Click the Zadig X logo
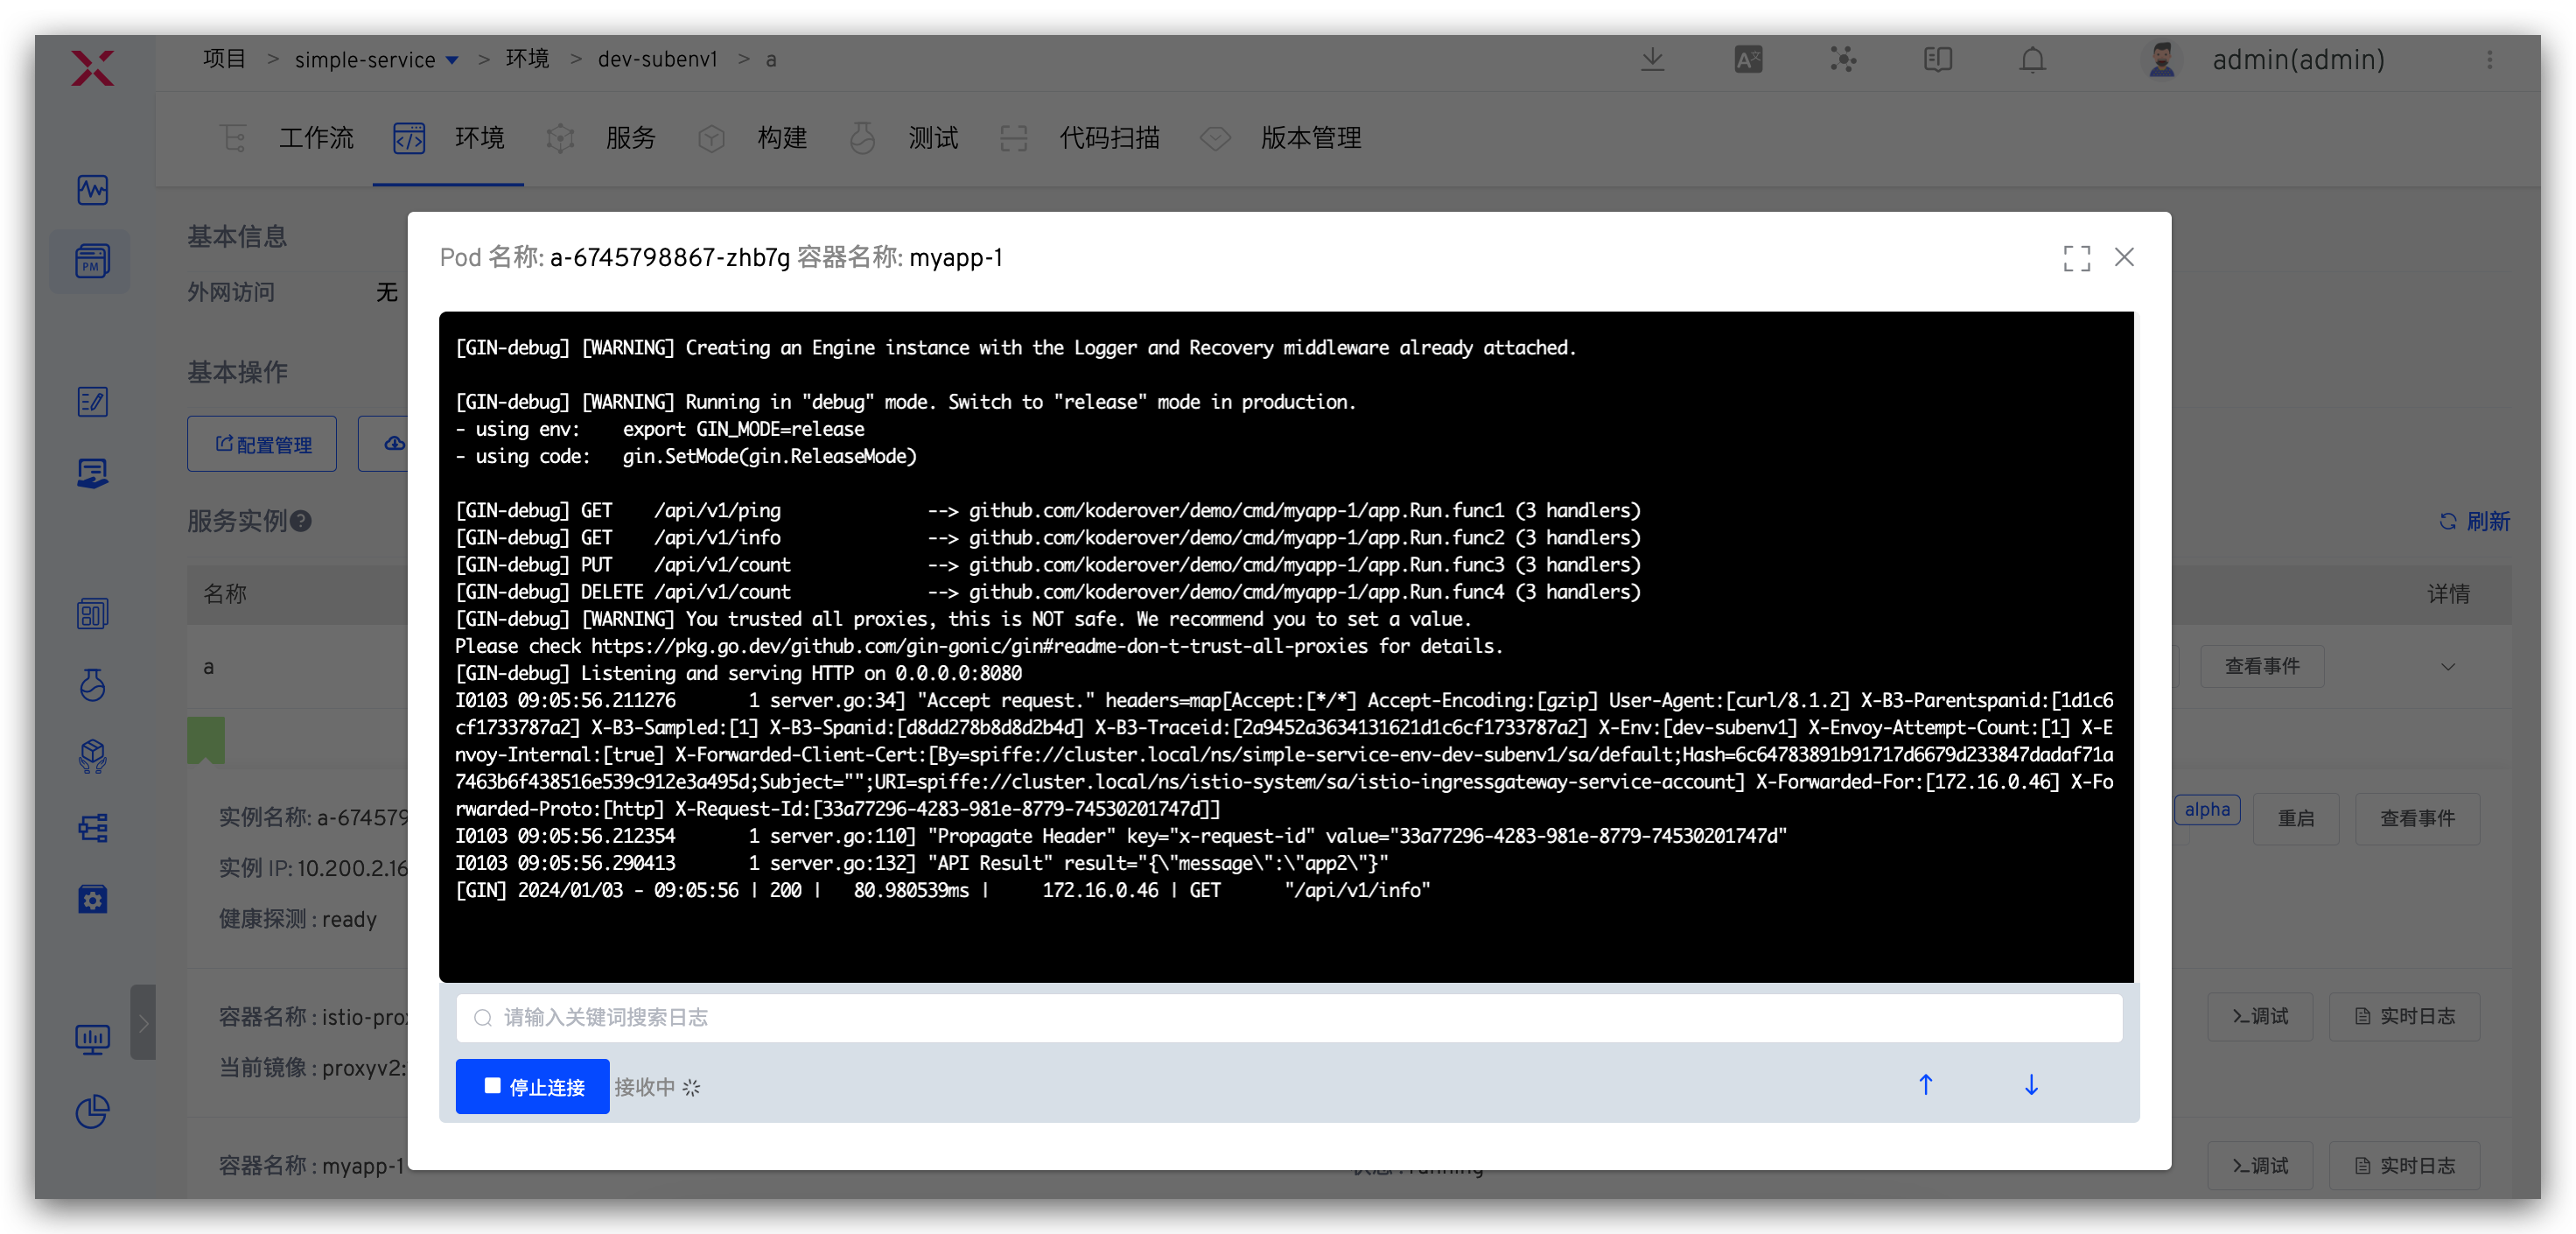 pos(93,68)
